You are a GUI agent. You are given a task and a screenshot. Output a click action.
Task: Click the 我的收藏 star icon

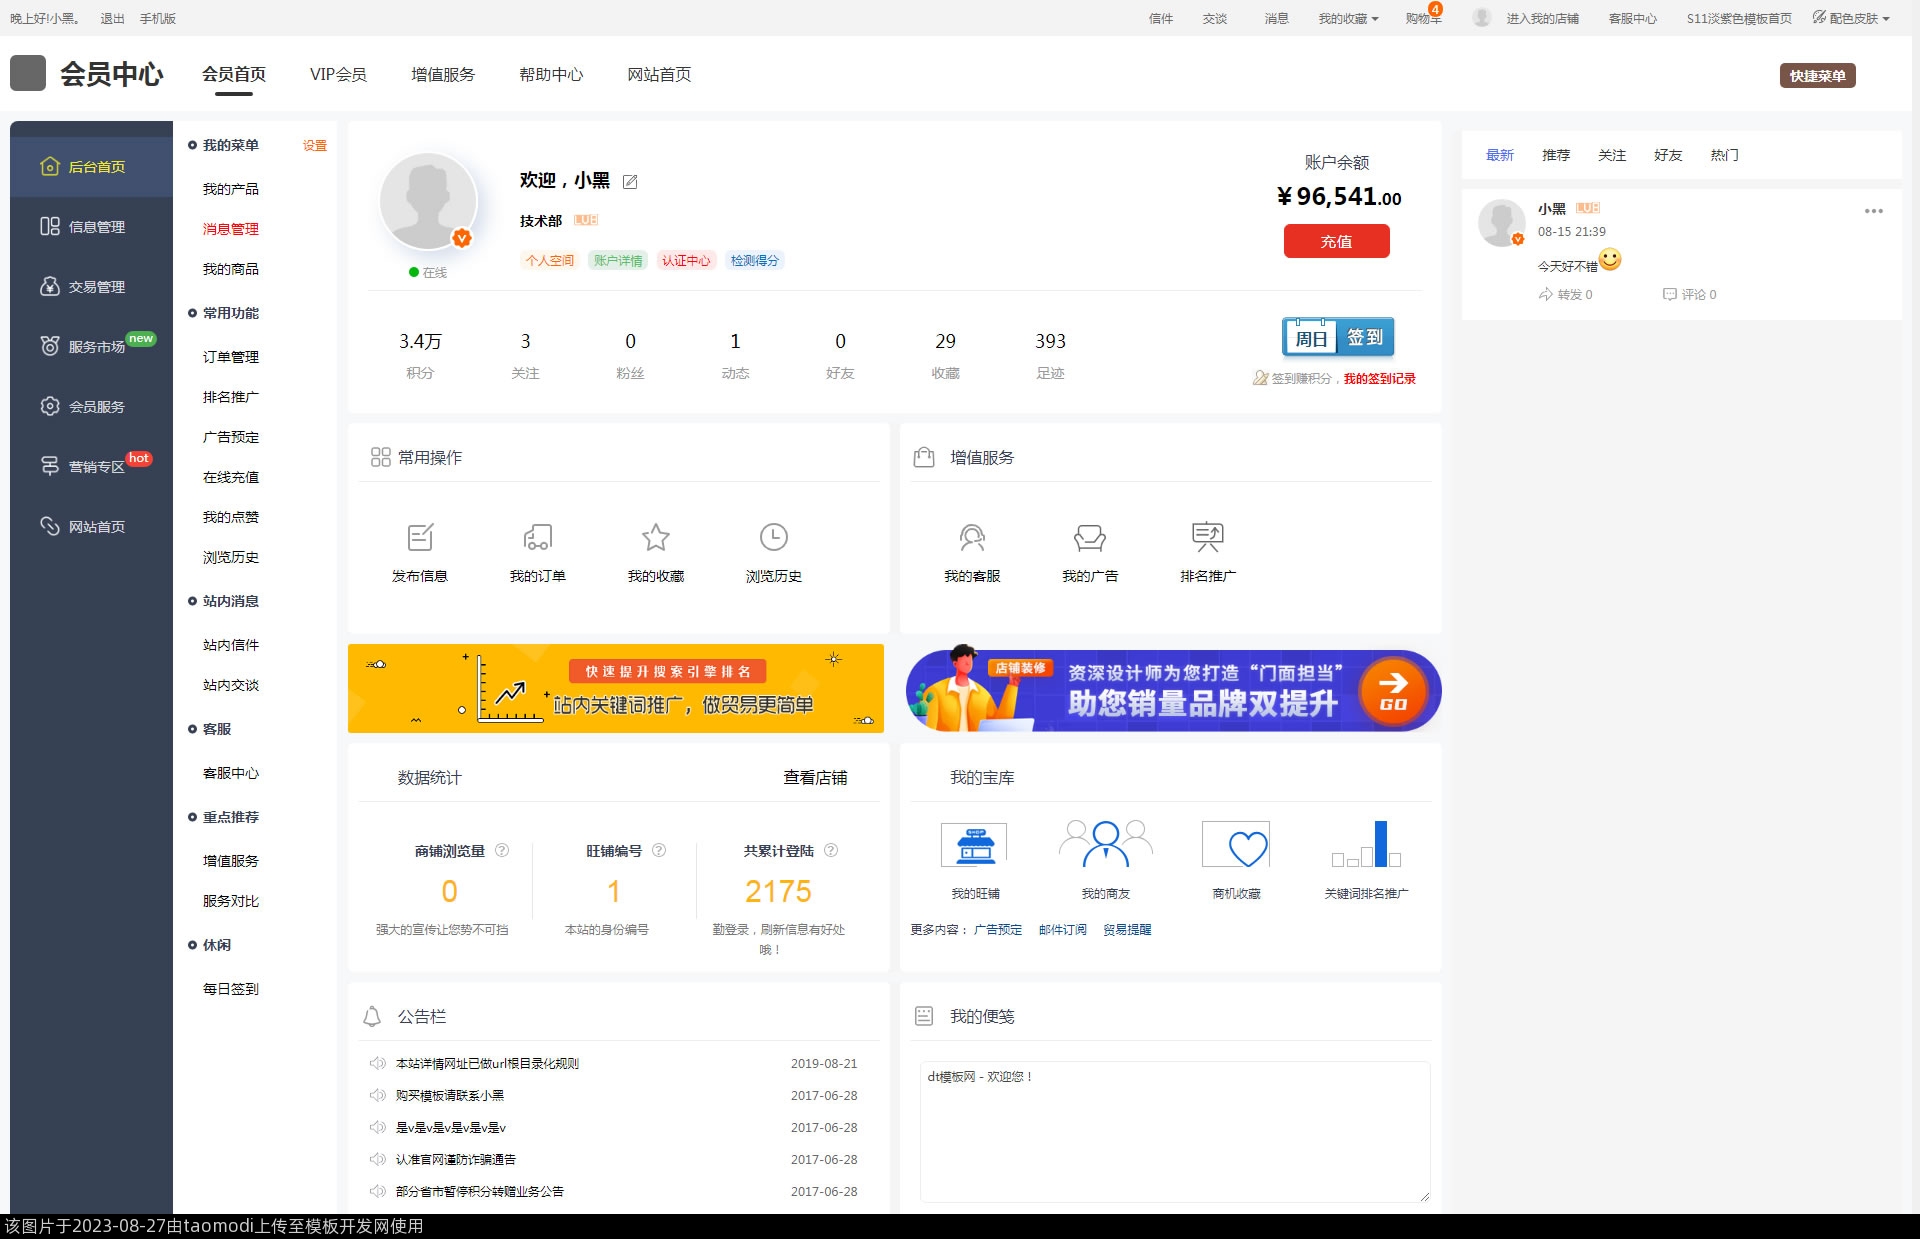click(x=656, y=538)
